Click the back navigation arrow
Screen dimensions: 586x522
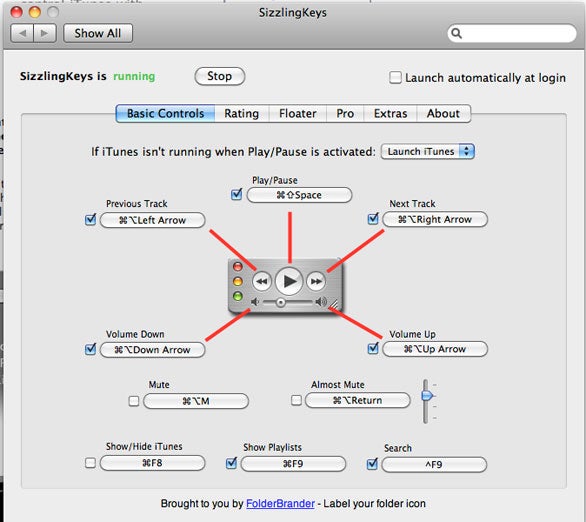22,33
